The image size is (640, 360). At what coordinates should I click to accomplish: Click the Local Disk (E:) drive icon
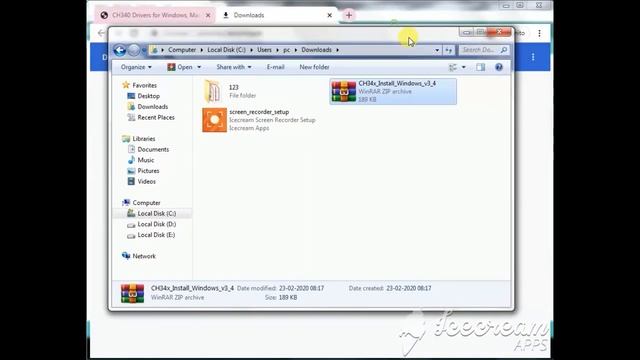(x=131, y=235)
